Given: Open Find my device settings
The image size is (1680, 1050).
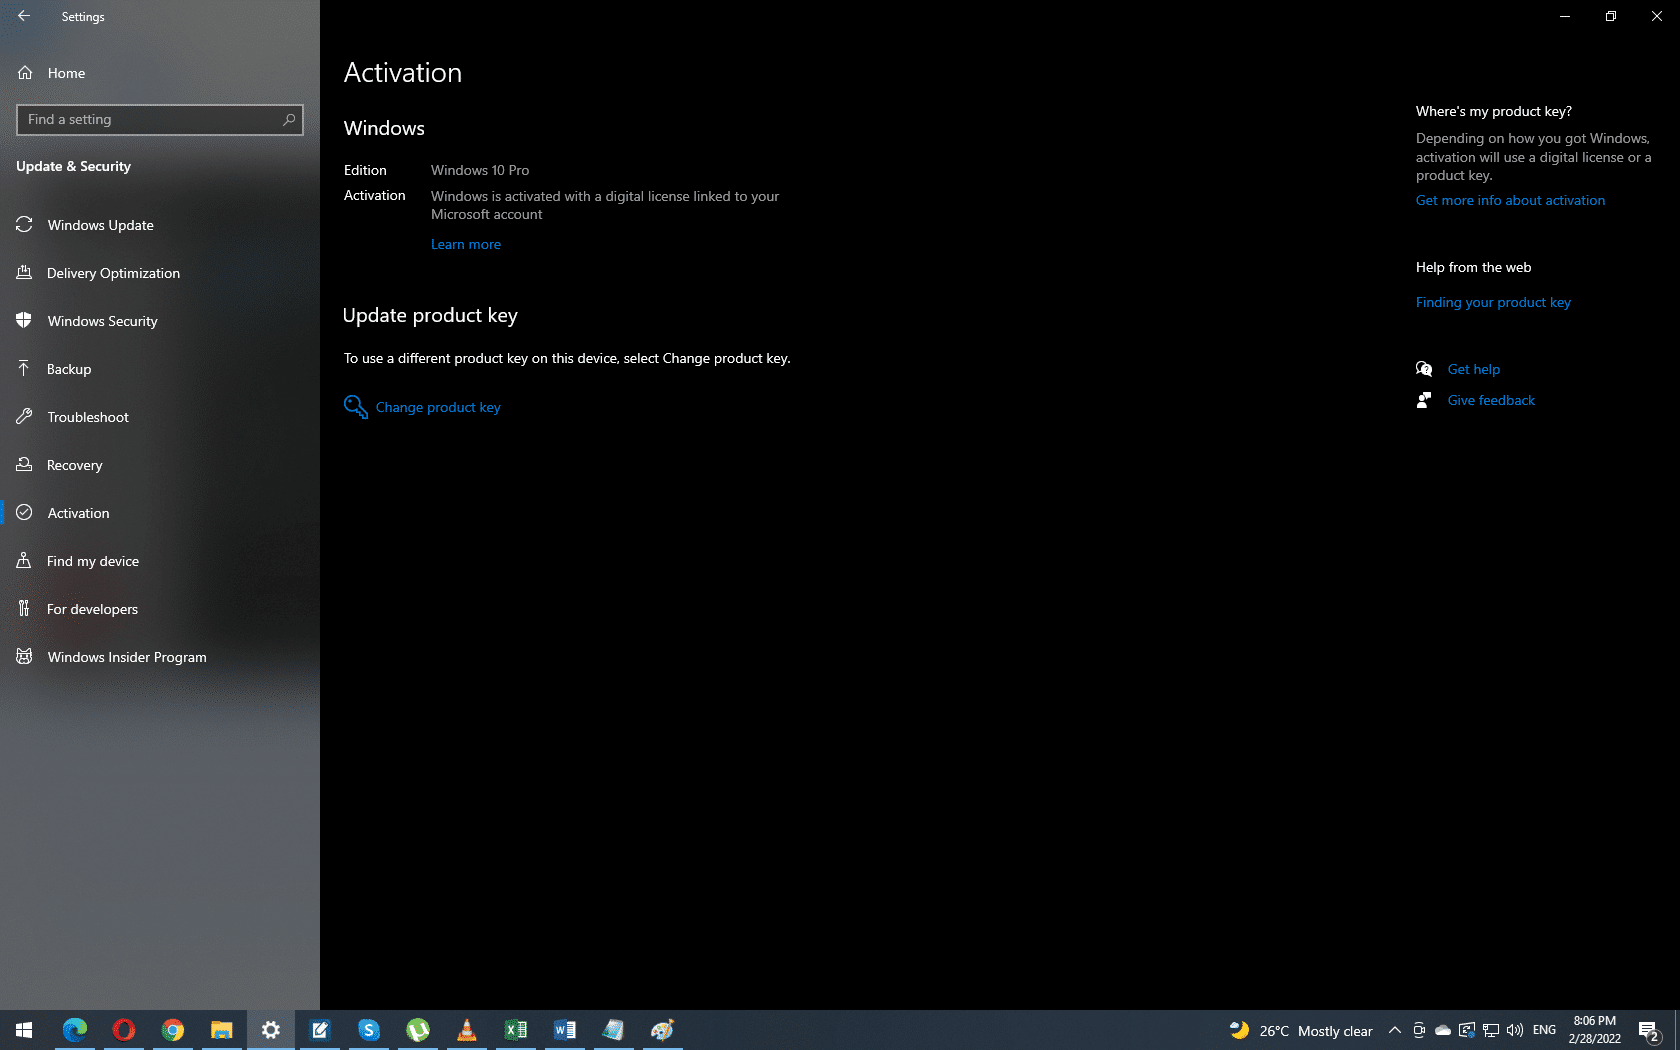Looking at the screenshot, I should pyautogui.click(x=93, y=561).
